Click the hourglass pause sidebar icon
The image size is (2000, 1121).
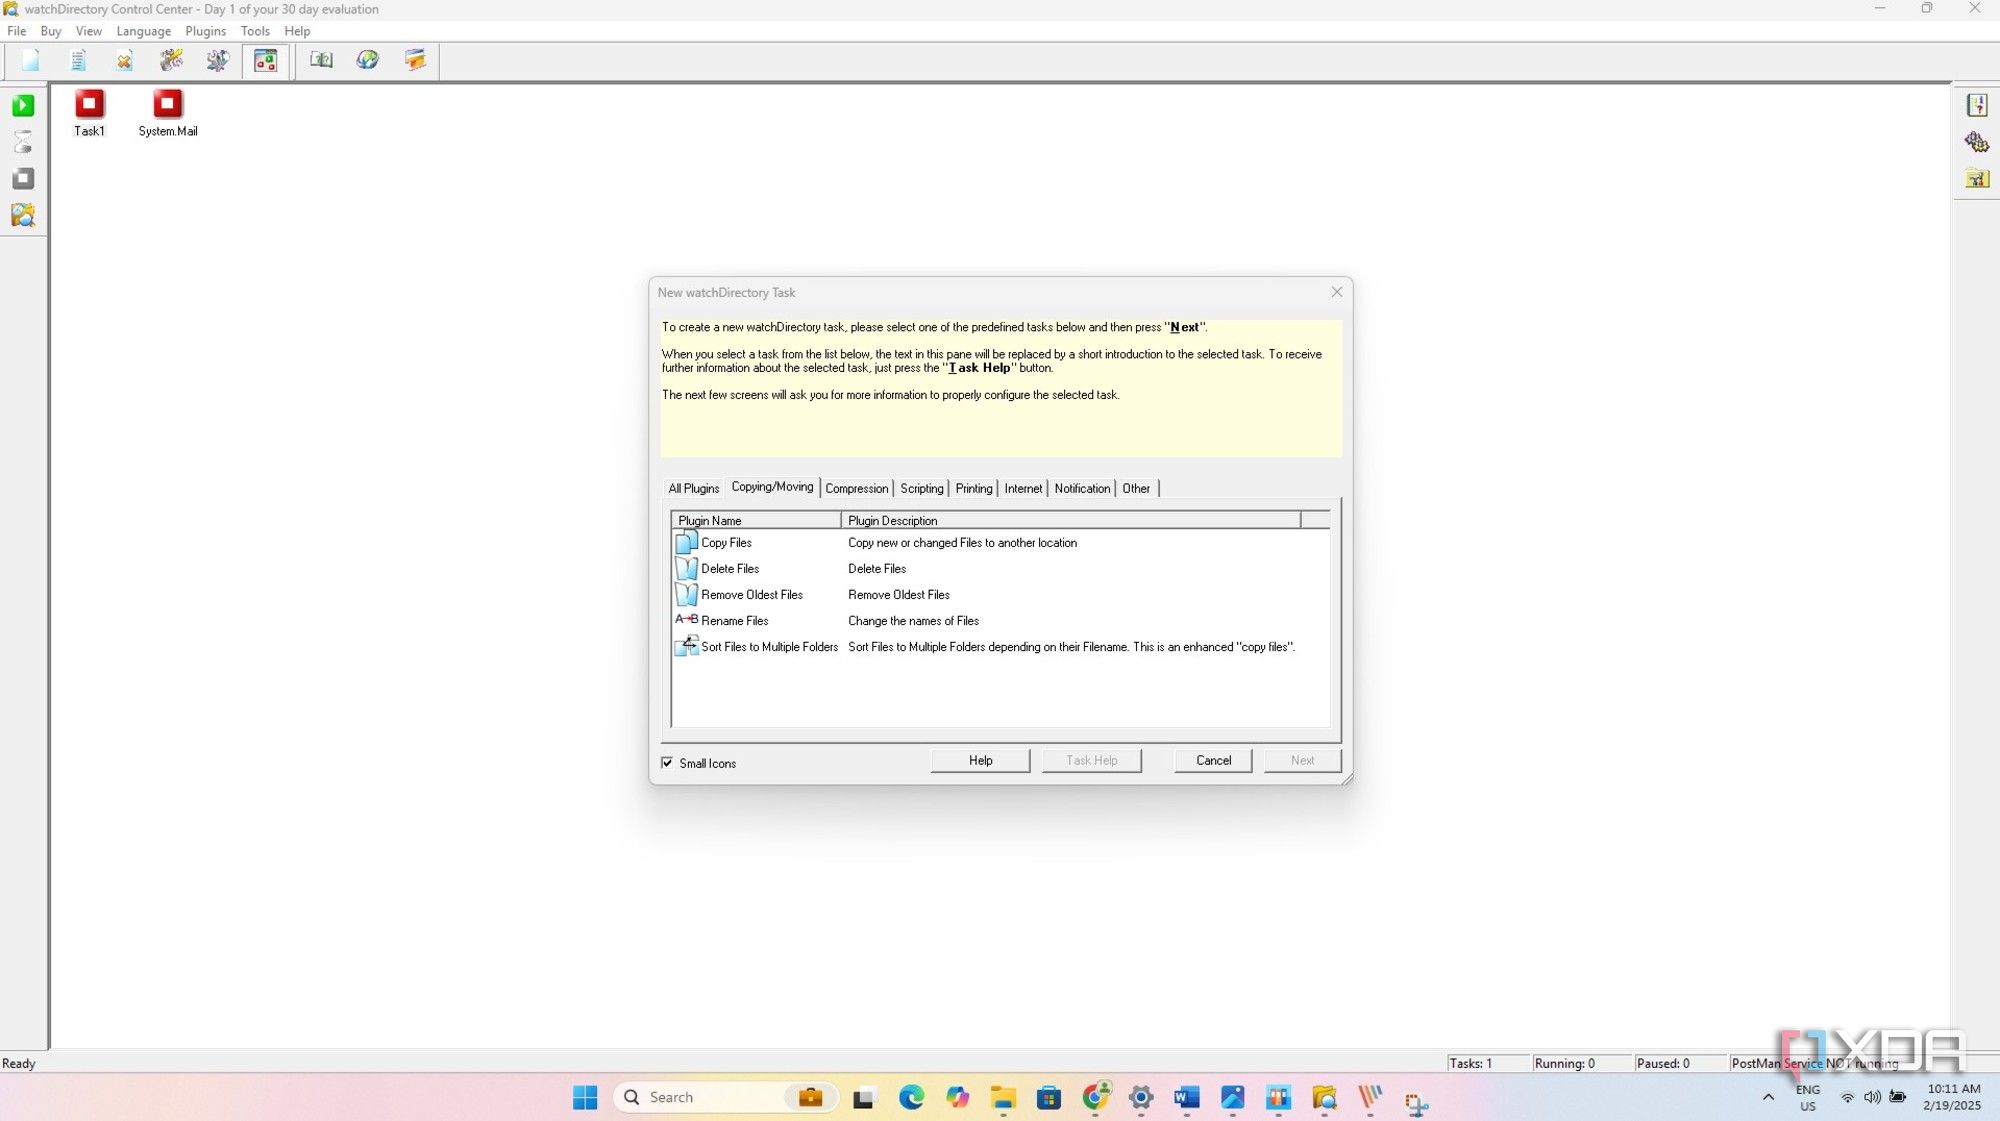tap(23, 142)
